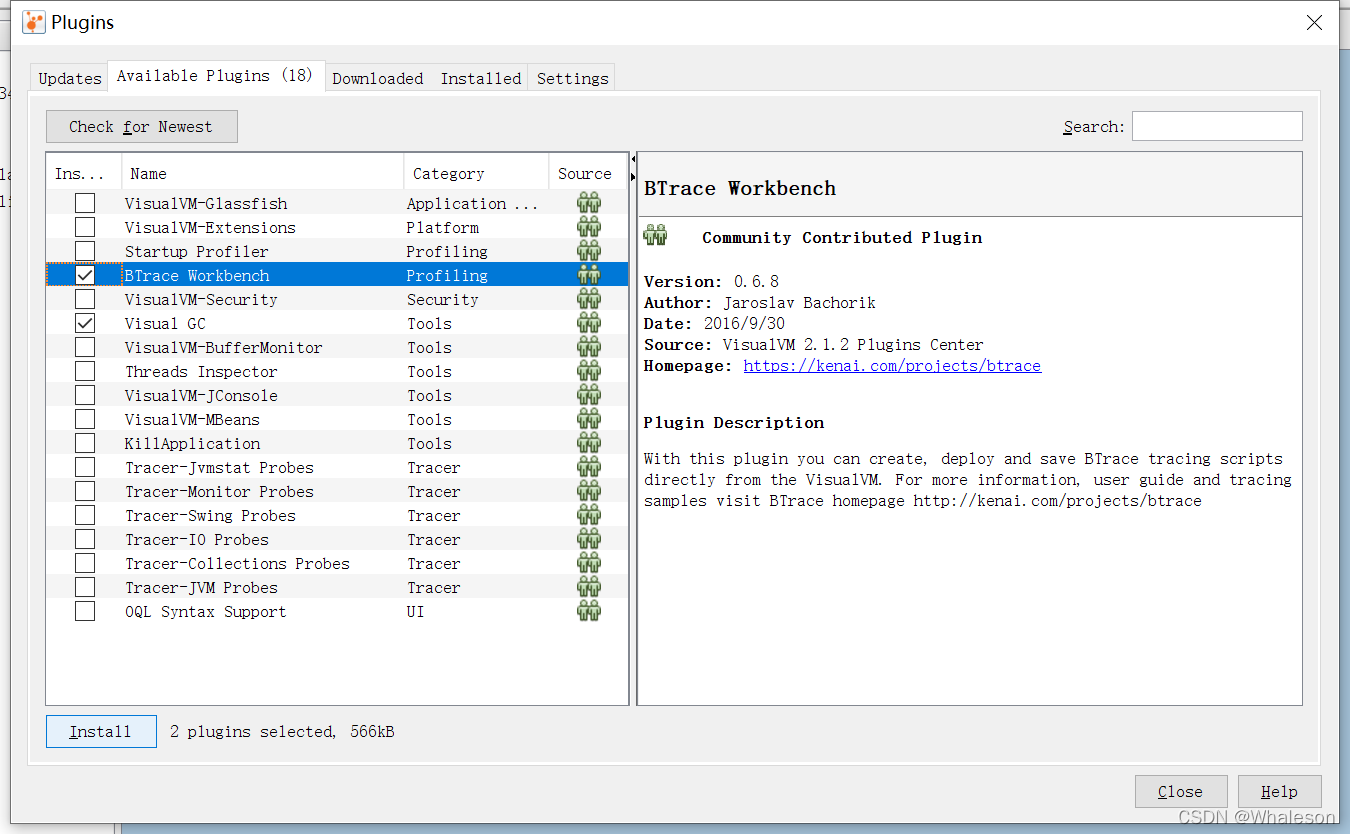The height and width of the screenshot is (834, 1350).
Task: Collapse details pane using upper divider arrow
Action: point(633,159)
